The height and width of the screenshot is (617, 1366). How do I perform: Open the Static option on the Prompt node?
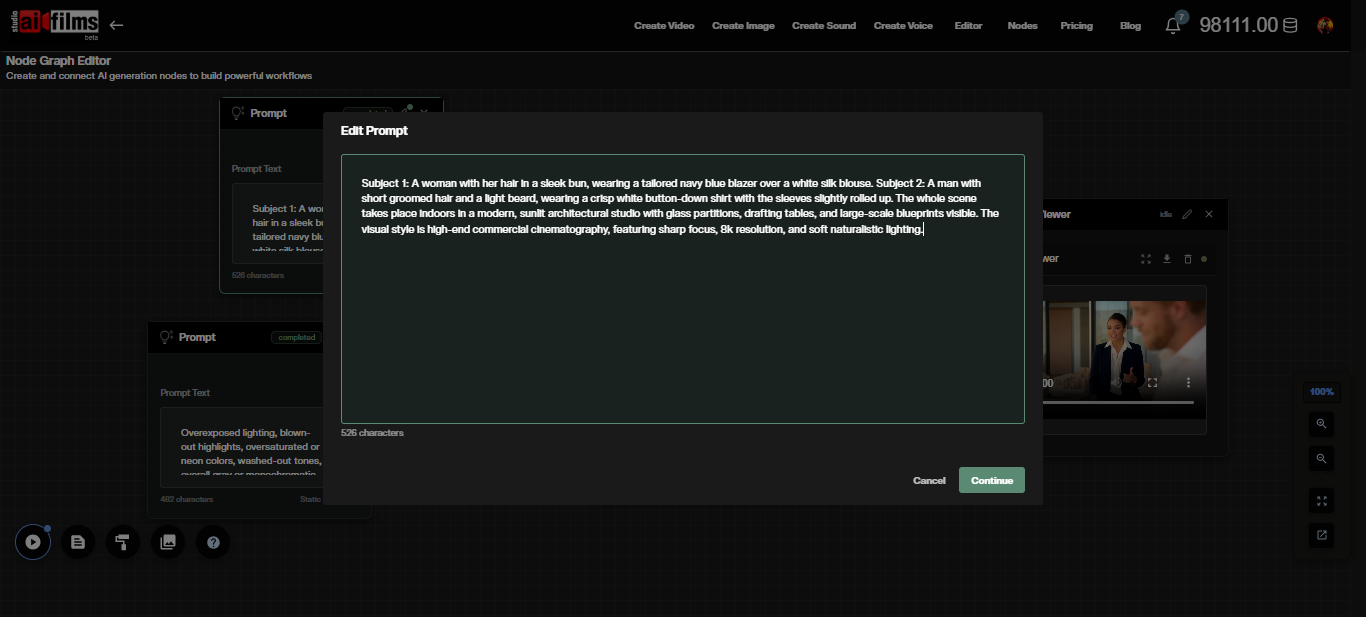tap(310, 498)
